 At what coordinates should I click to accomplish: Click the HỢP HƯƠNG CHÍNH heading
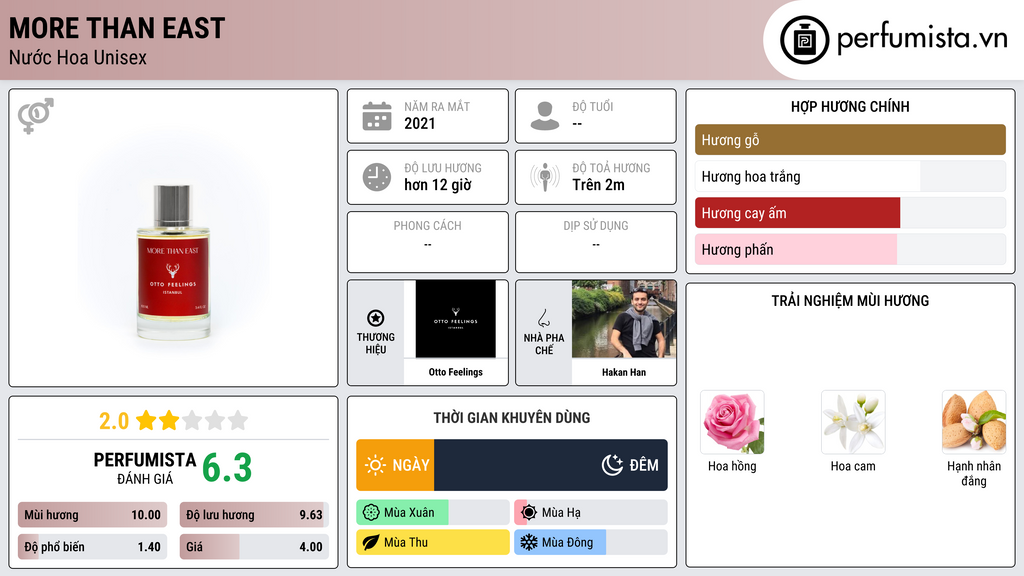850,106
